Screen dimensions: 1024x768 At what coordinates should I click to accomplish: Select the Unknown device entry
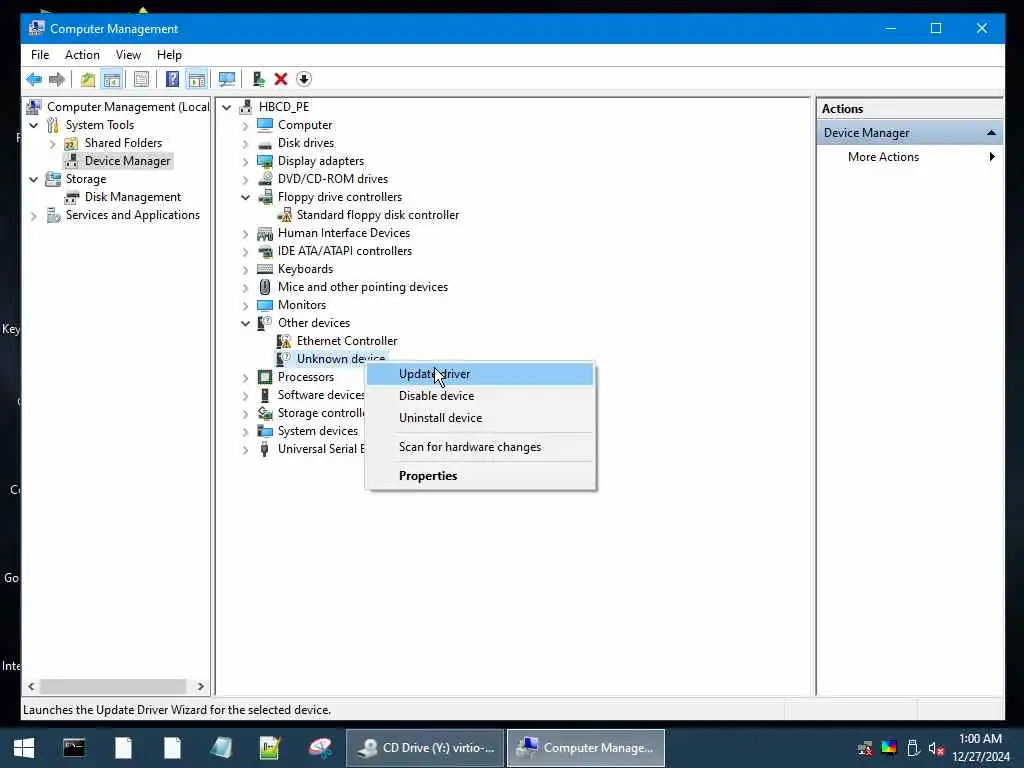[341, 359]
